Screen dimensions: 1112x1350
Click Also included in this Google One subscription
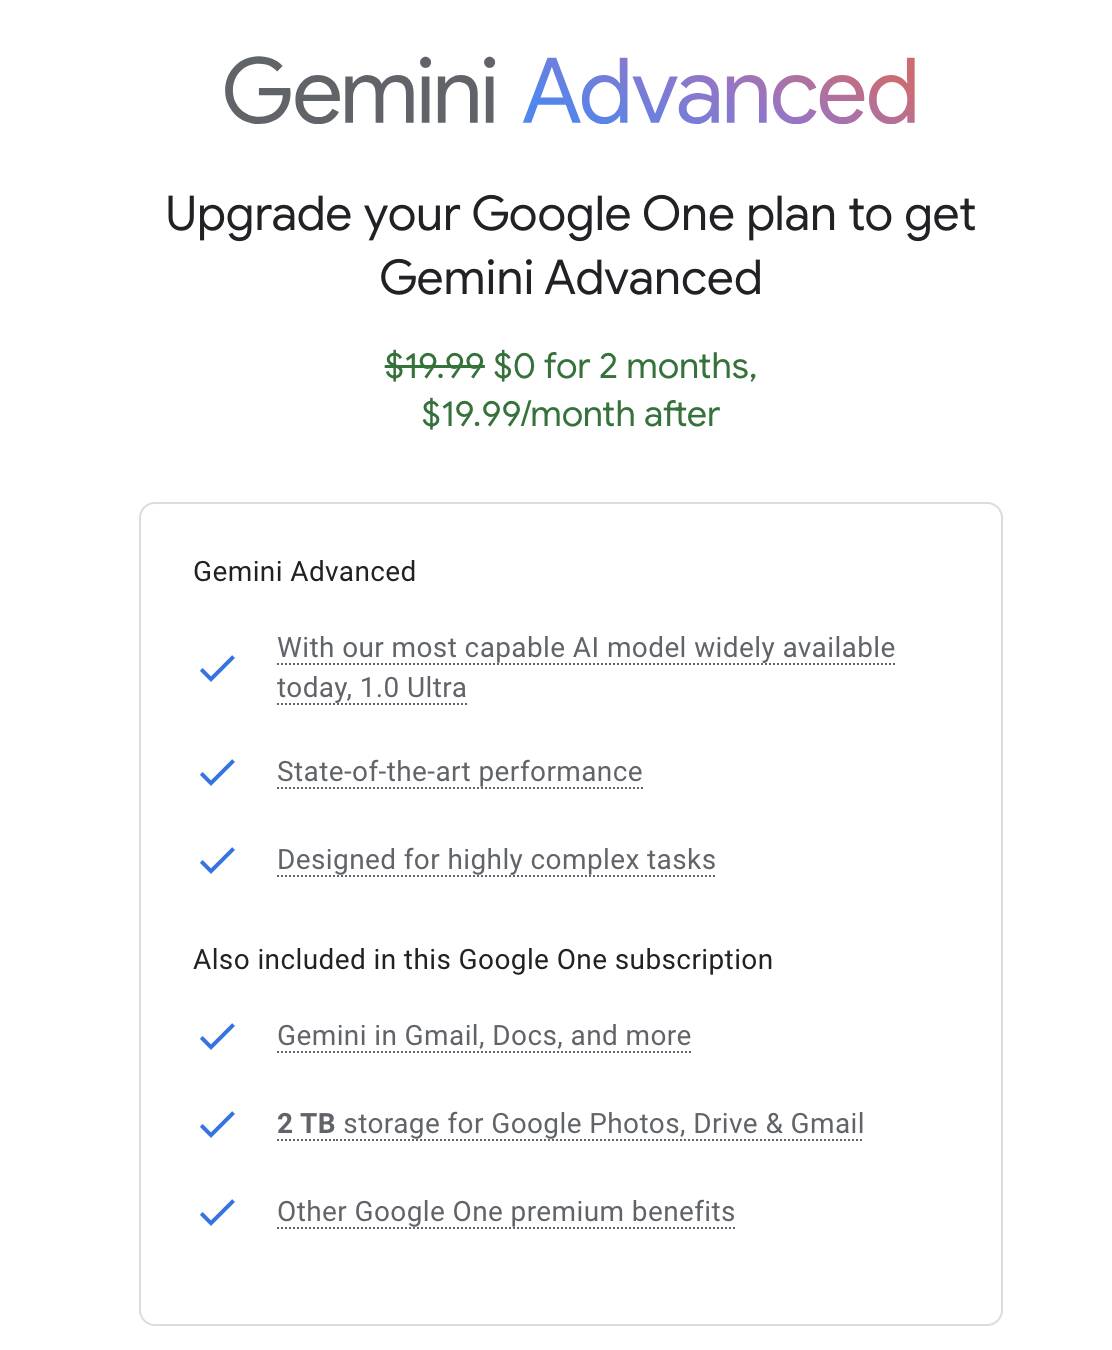point(483,960)
